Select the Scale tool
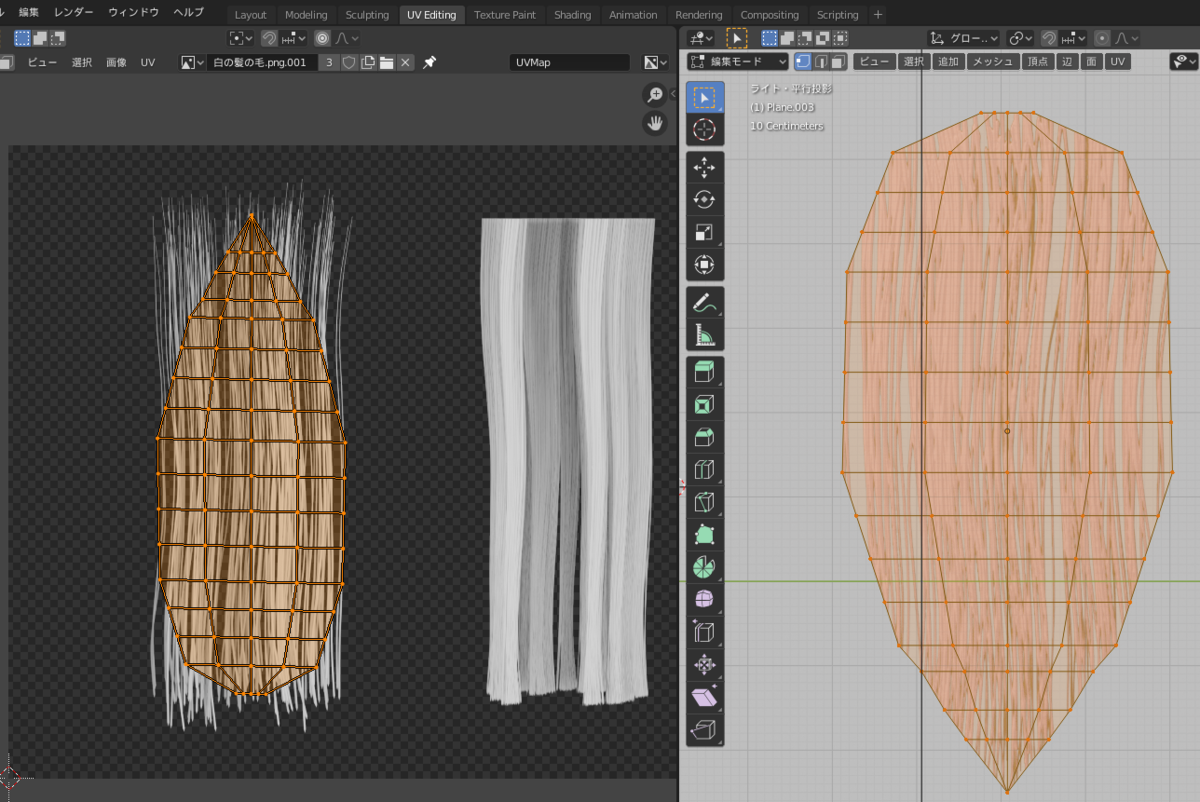This screenshot has height=802, width=1200. pos(705,233)
